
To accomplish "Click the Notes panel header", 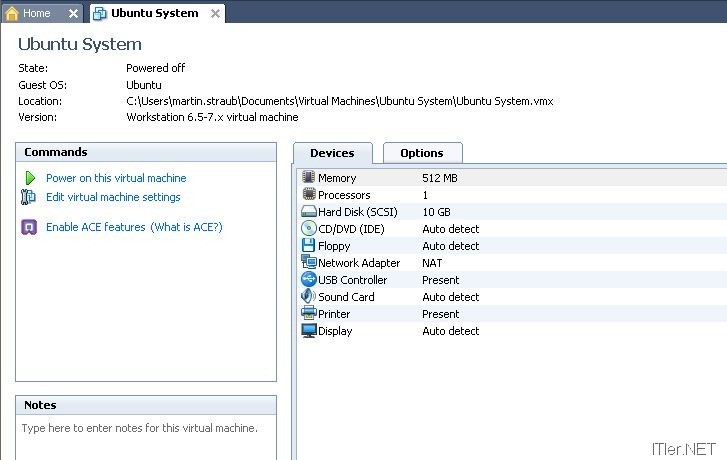I will tap(146, 405).
